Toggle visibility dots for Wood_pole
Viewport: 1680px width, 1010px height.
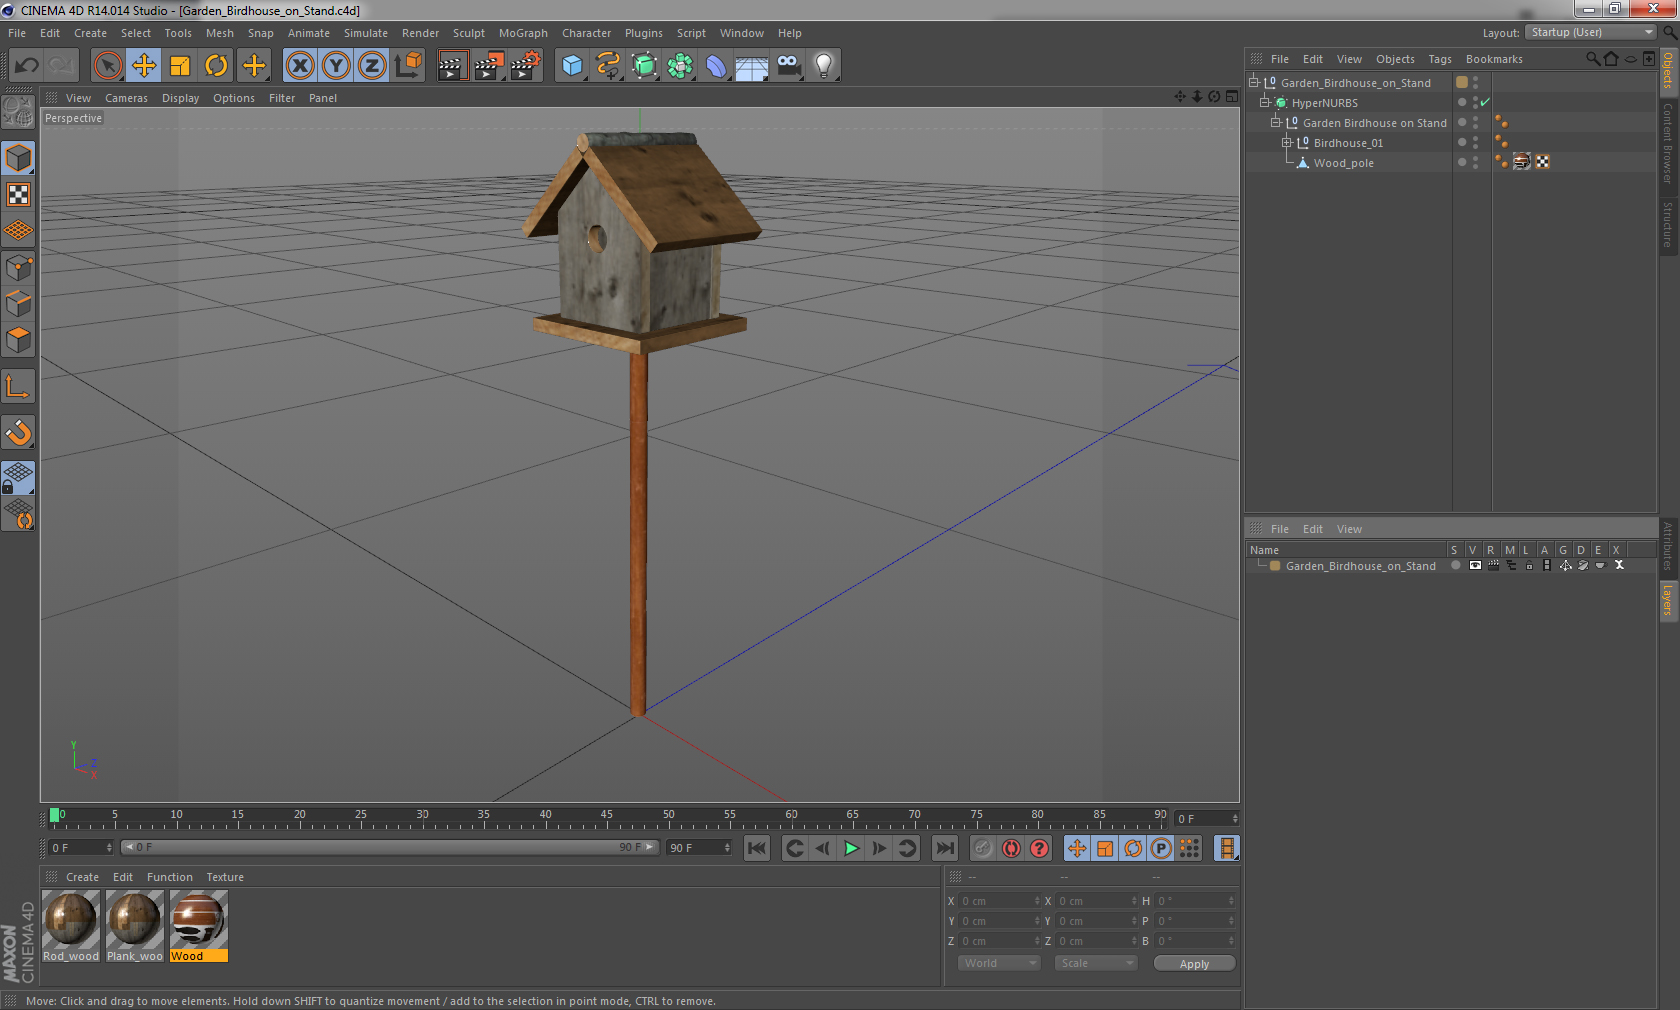pos(1476,162)
